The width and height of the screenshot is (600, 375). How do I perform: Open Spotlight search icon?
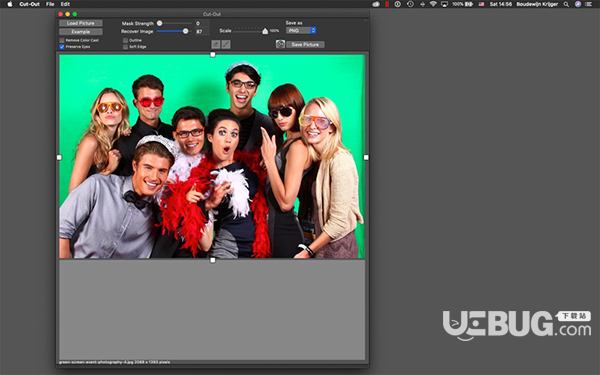pos(566,4)
